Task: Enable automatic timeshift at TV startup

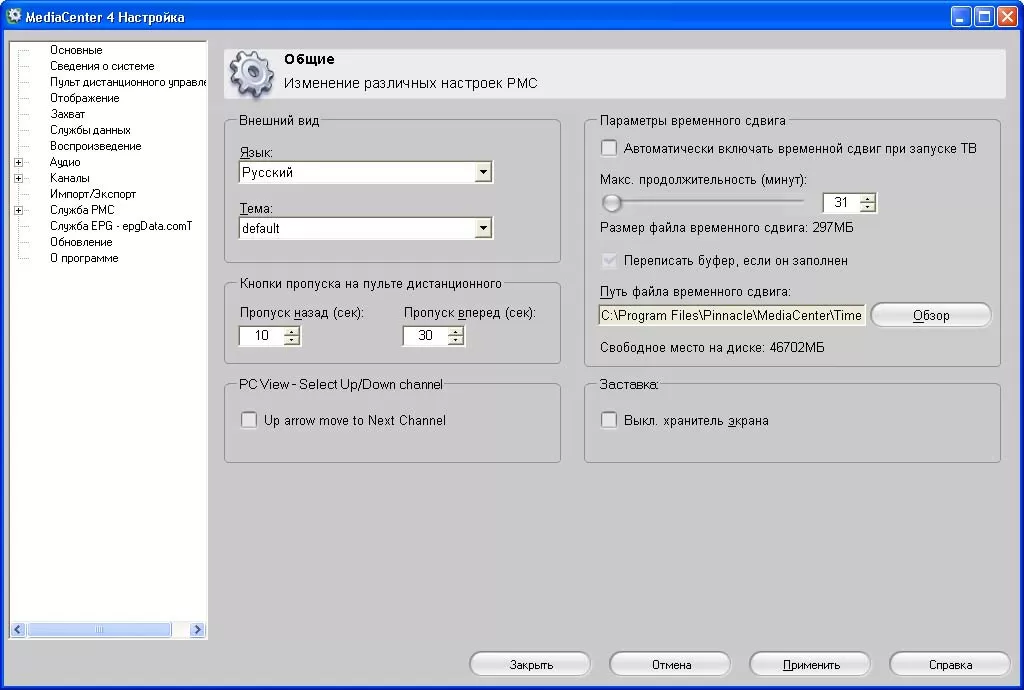Action: point(609,149)
